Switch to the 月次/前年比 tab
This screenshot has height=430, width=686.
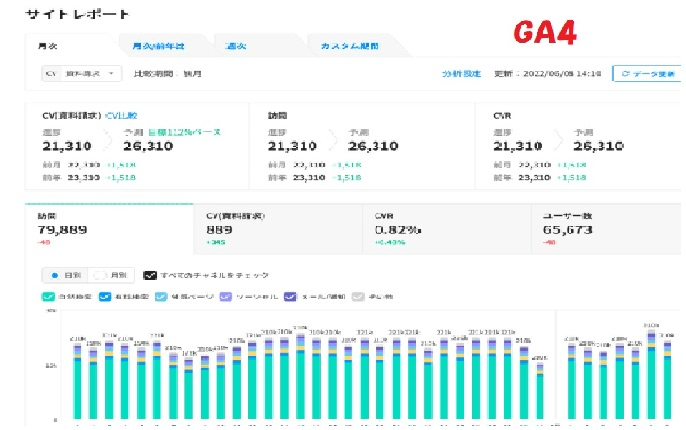click(x=158, y=46)
